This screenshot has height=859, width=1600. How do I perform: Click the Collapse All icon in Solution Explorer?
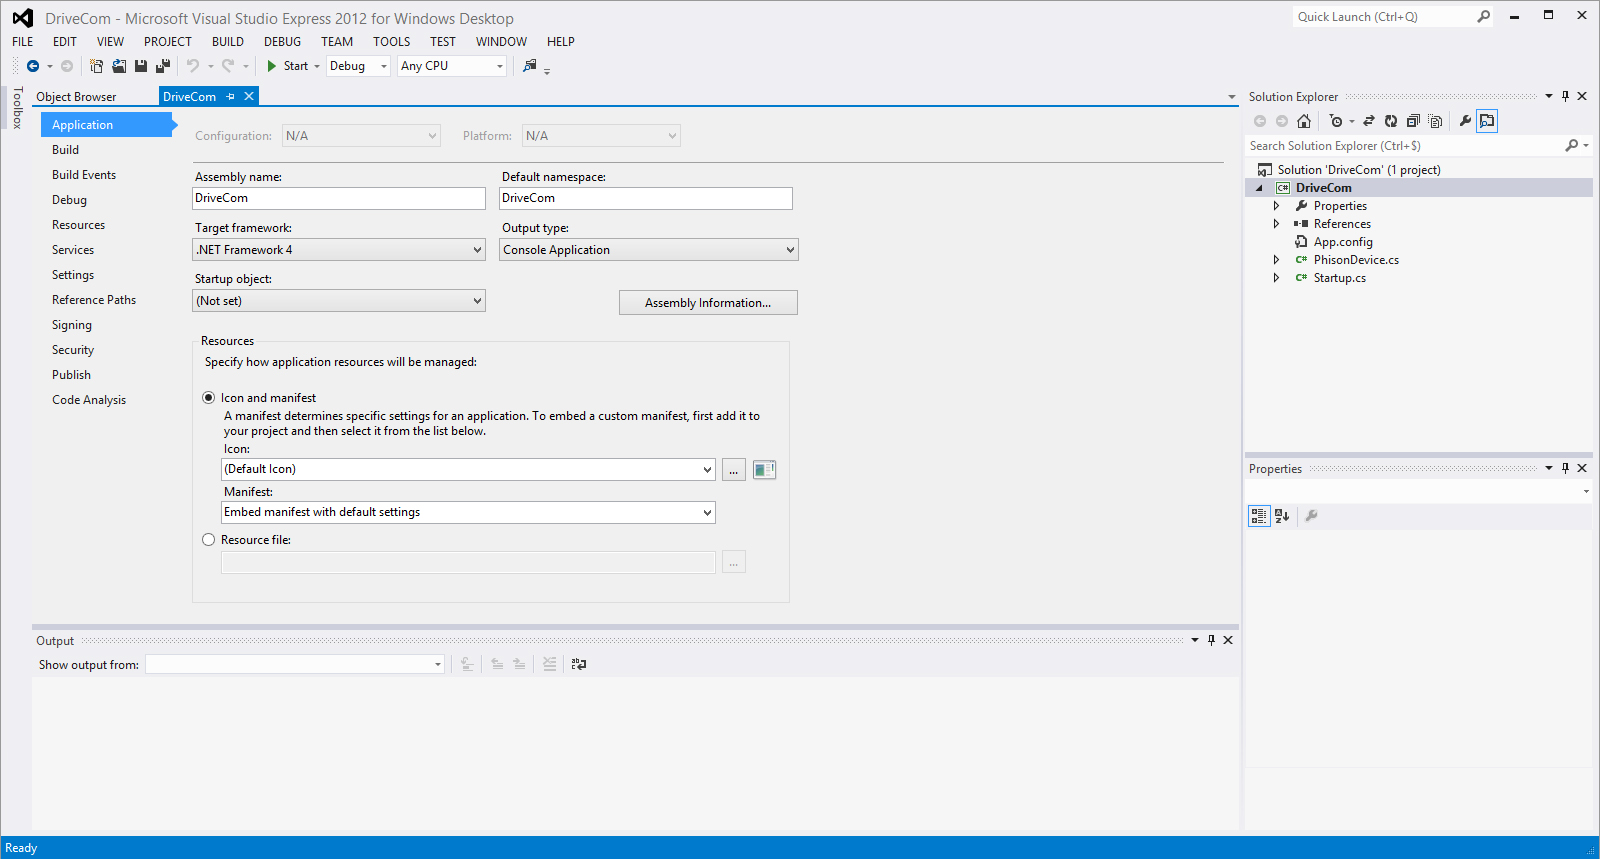tap(1413, 121)
